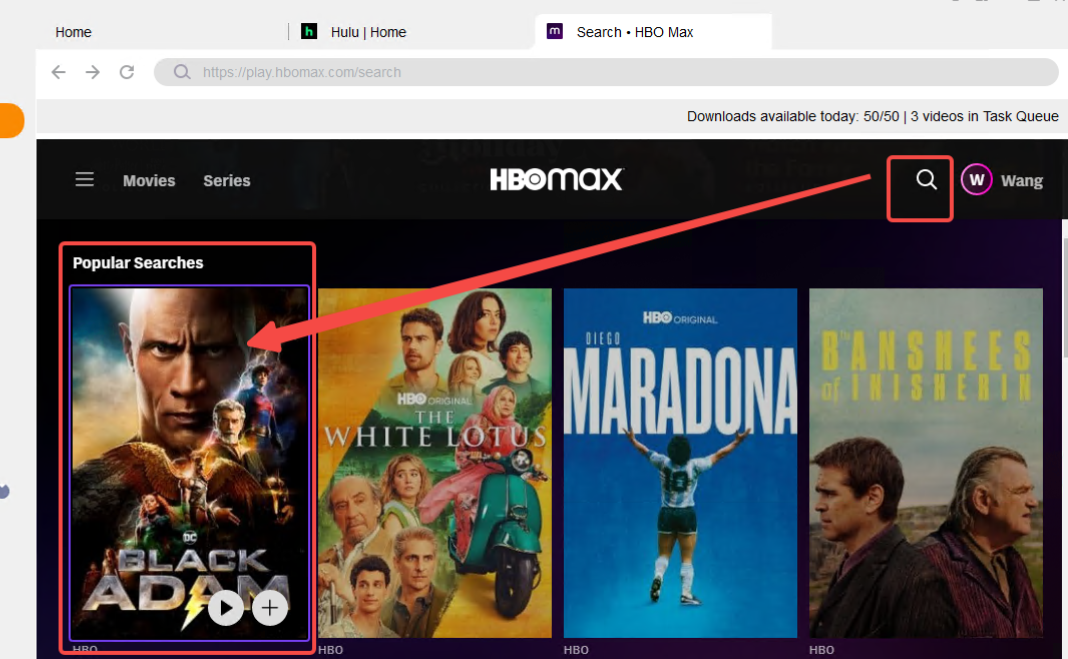Open the Series section
This screenshot has height=659, width=1068.
[x=227, y=180]
